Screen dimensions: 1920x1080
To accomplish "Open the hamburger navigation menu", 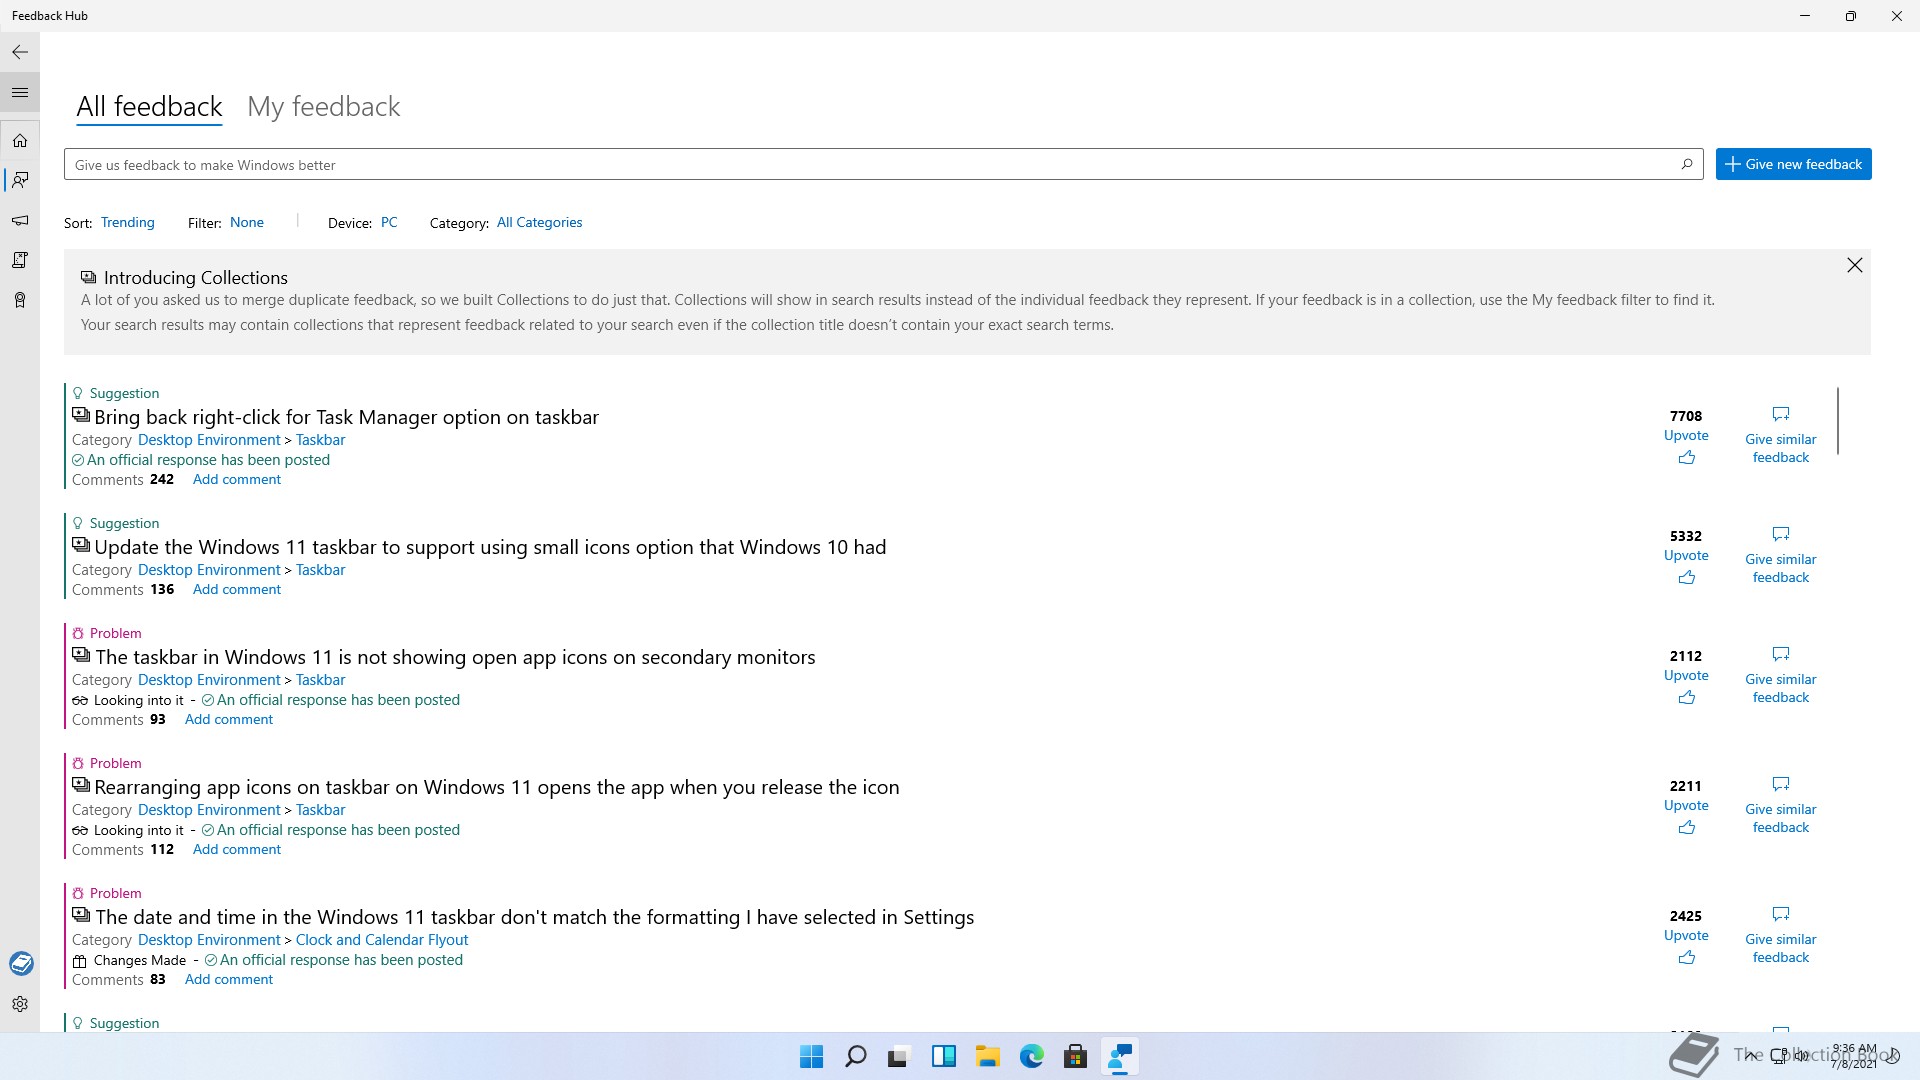I will coord(20,92).
